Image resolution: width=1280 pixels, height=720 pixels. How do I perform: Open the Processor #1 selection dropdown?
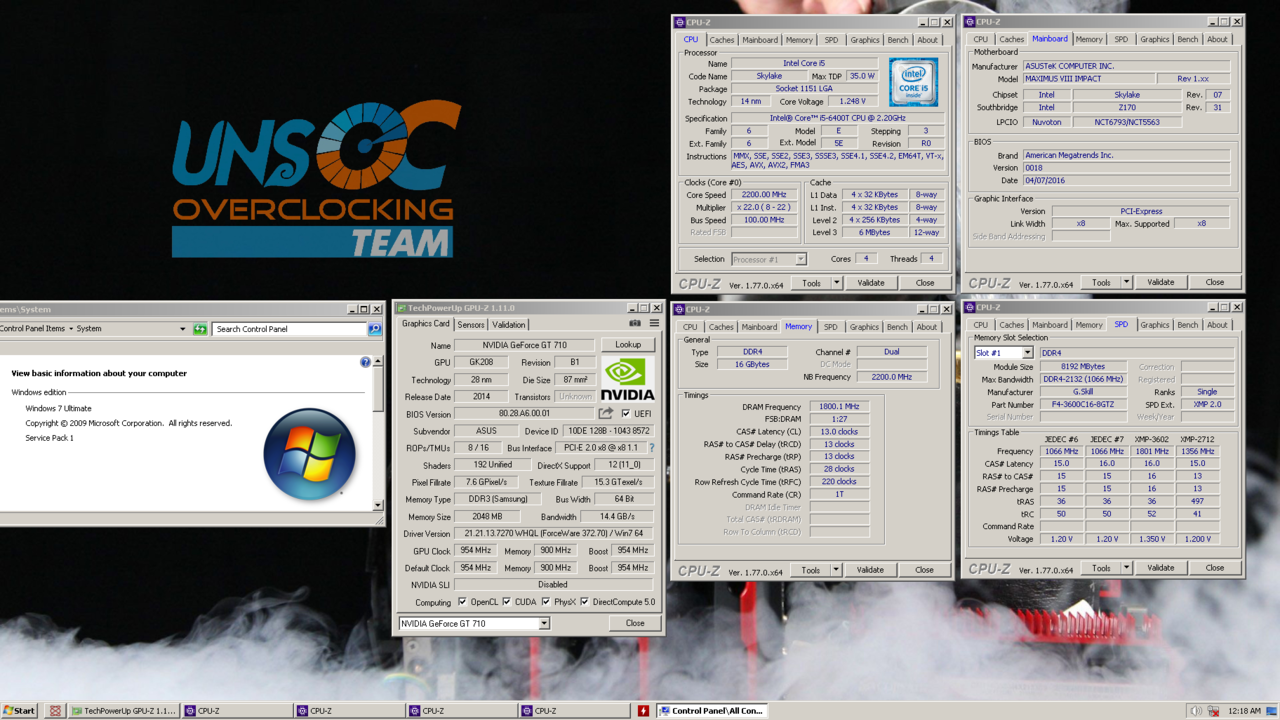(x=768, y=259)
